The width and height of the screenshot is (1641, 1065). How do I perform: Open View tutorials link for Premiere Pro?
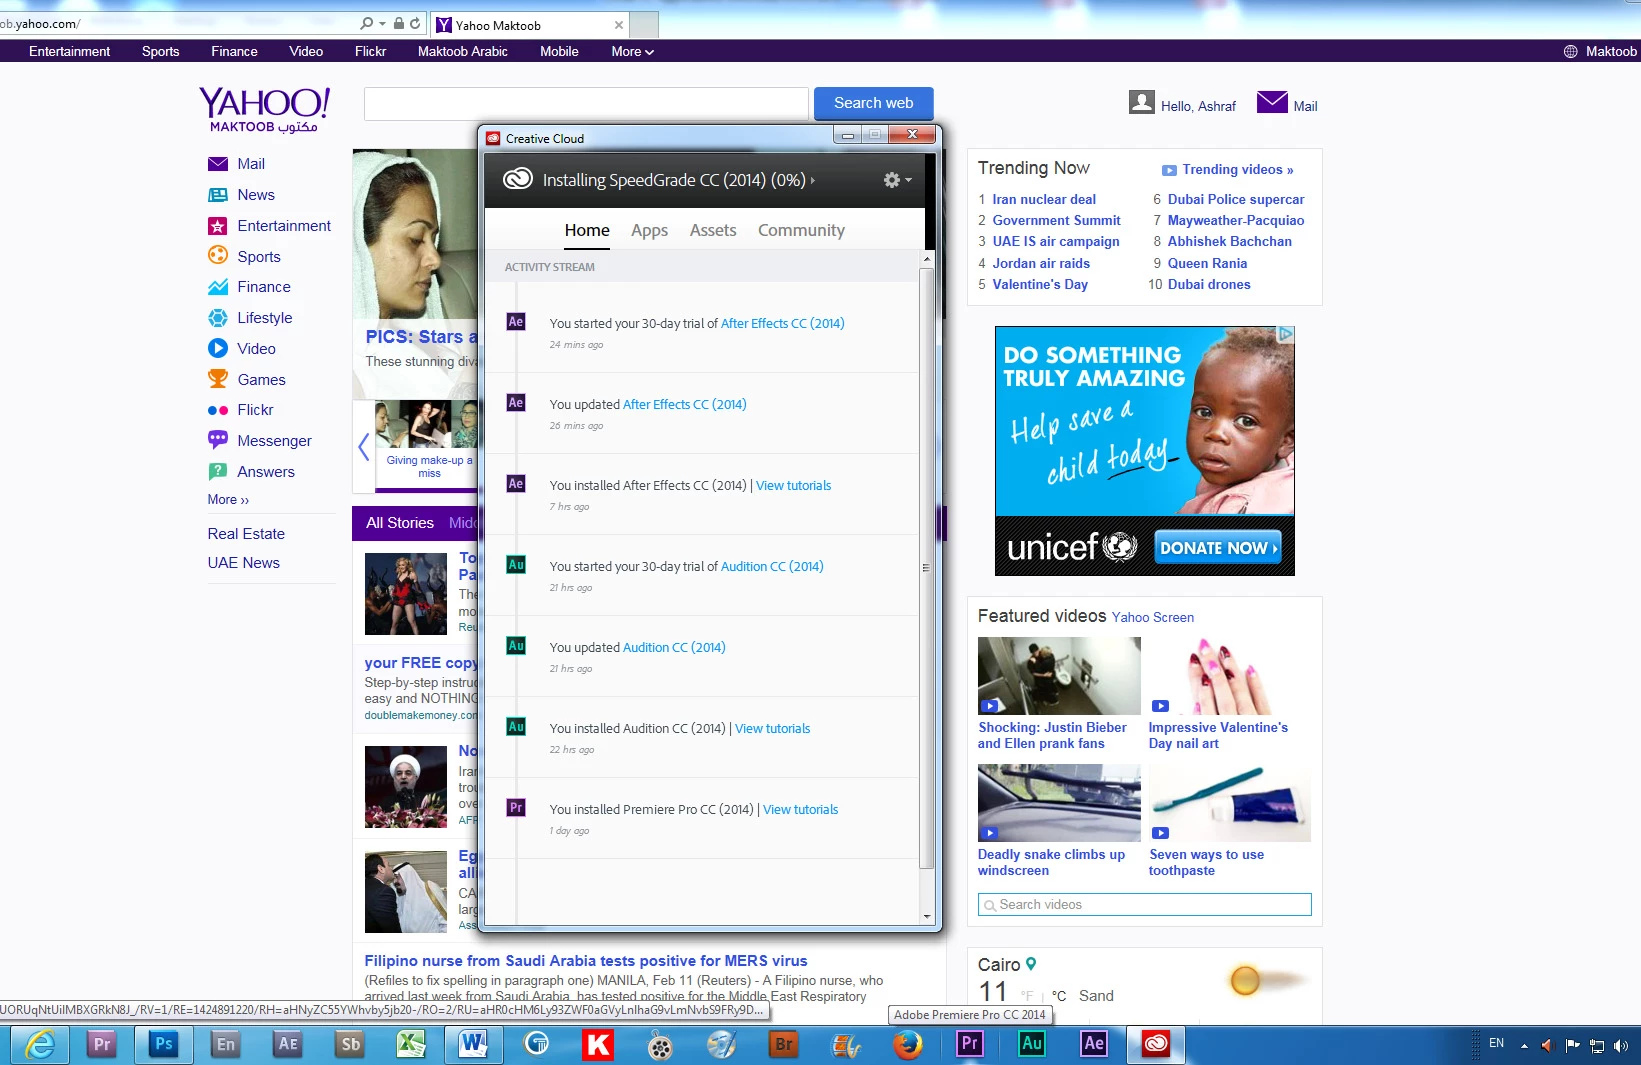point(801,809)
